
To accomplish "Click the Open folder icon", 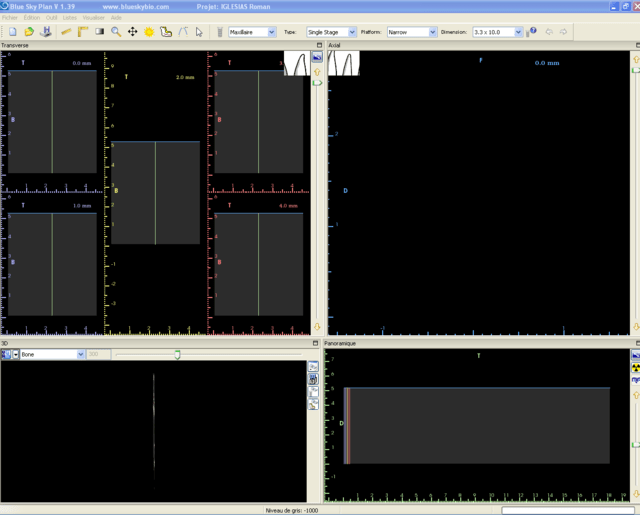I will (x=28, y=32).
